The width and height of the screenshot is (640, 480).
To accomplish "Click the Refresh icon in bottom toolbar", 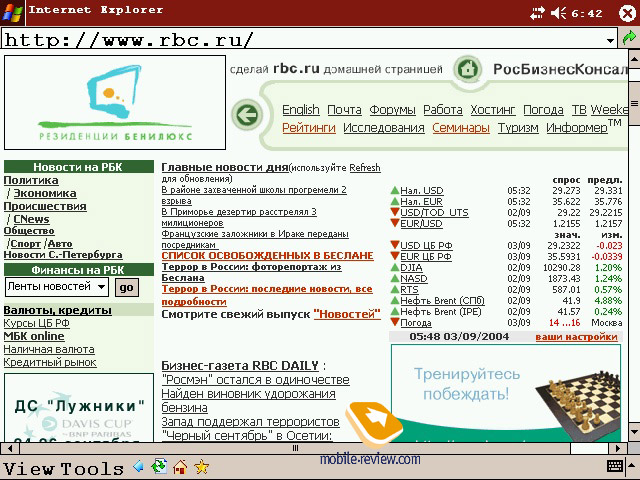I will 159,466.
